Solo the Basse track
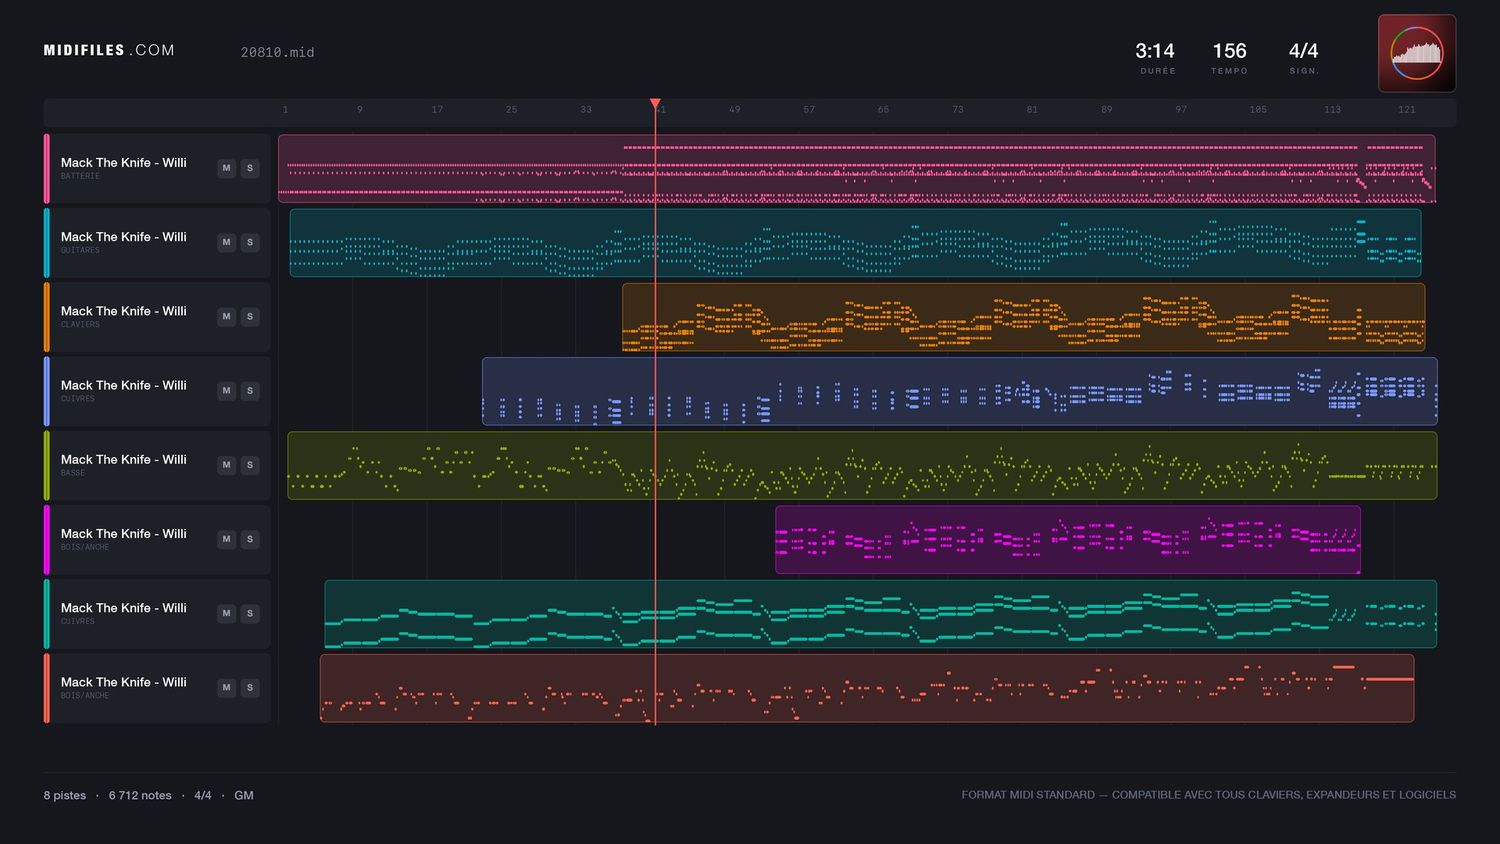 (250, 465)
